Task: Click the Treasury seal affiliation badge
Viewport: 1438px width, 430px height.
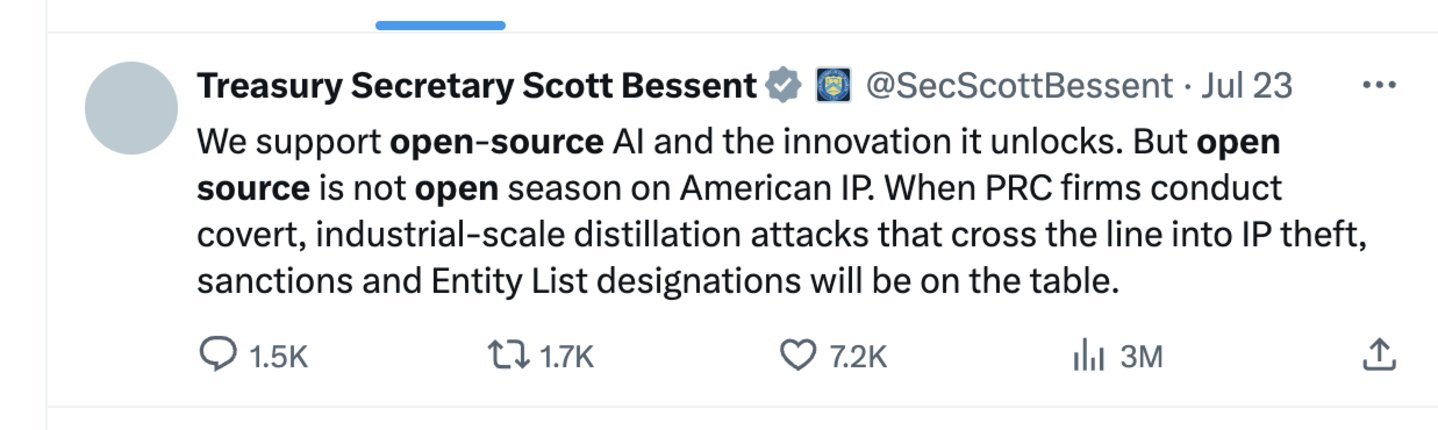Action: (x=832, y=86)
